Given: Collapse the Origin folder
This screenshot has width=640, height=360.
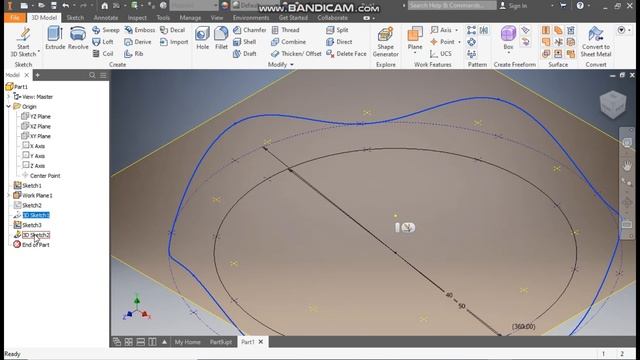Looking at the screenshot, I should (9, 107).
